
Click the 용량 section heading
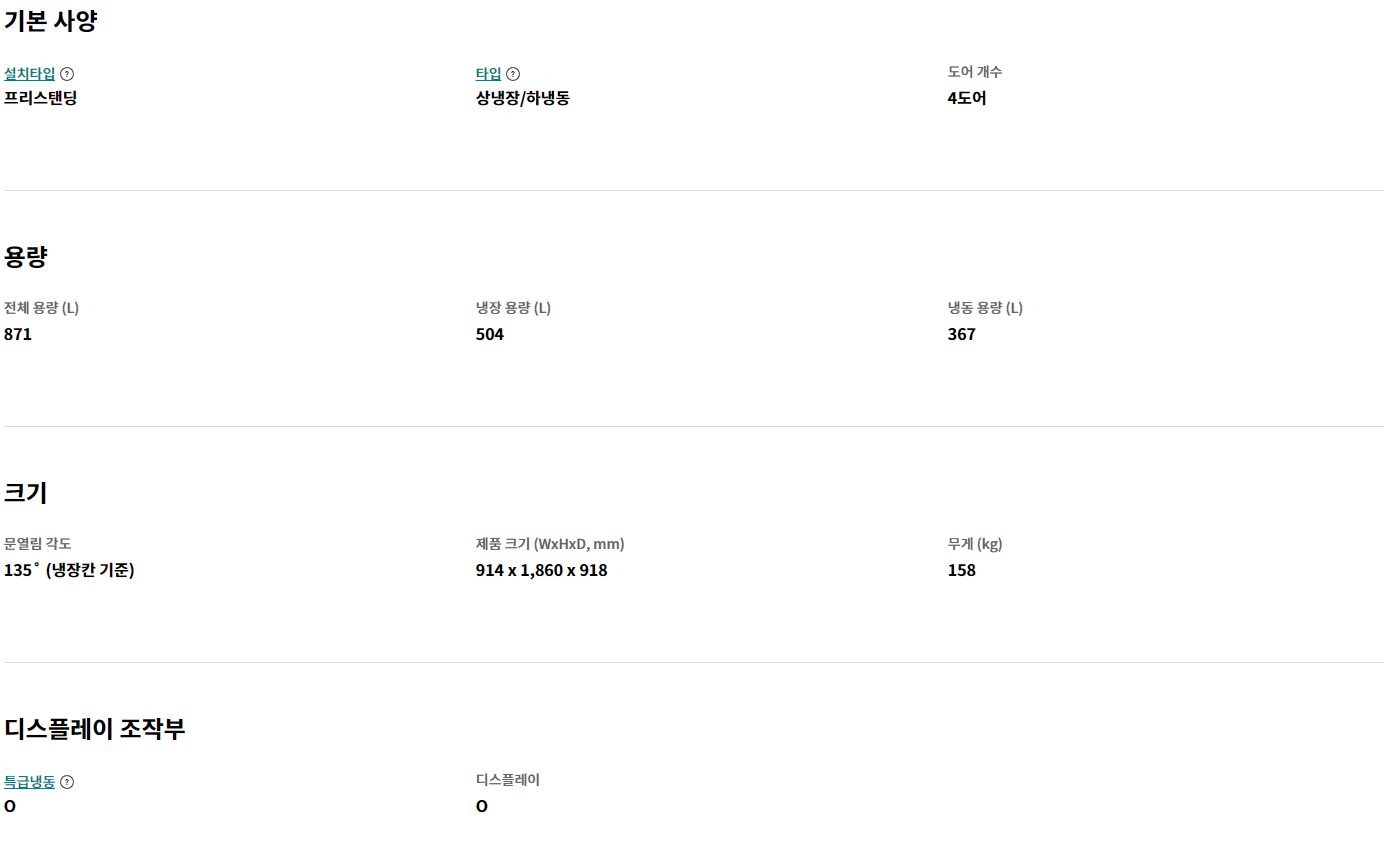(x=26, y=257)
